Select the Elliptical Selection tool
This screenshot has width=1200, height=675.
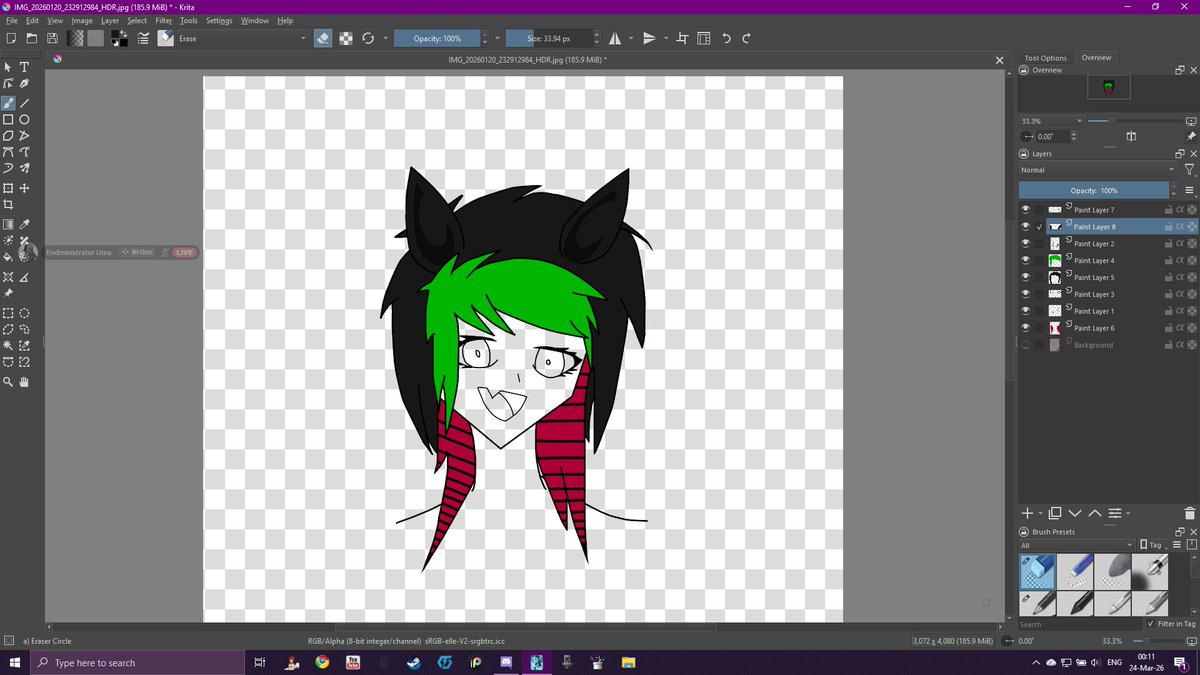coord(25,313)
